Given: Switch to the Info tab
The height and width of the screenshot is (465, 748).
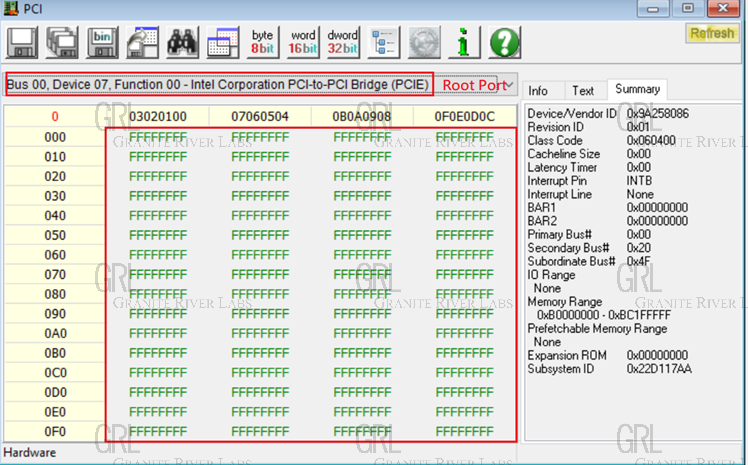Looking at the screenshot, I should click(x=538, y=91).
